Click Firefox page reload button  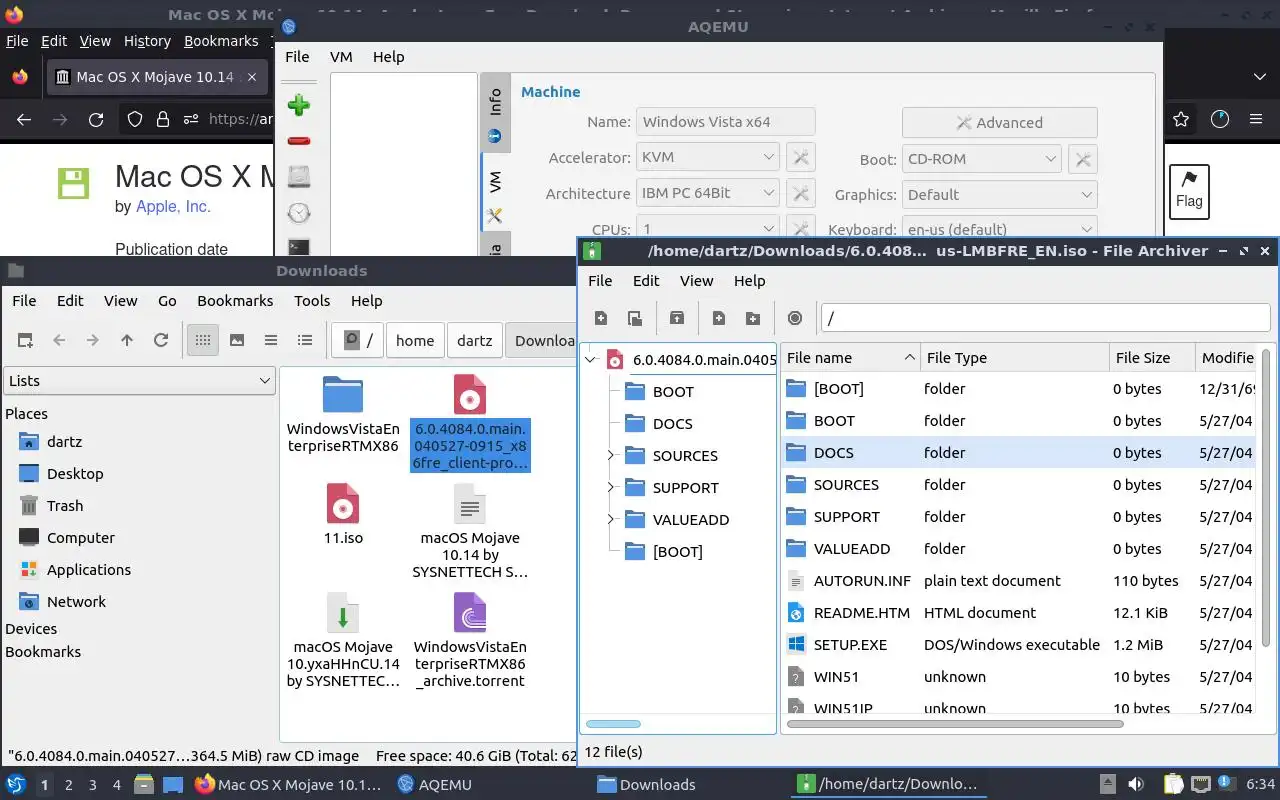click(x=96, y=119)
